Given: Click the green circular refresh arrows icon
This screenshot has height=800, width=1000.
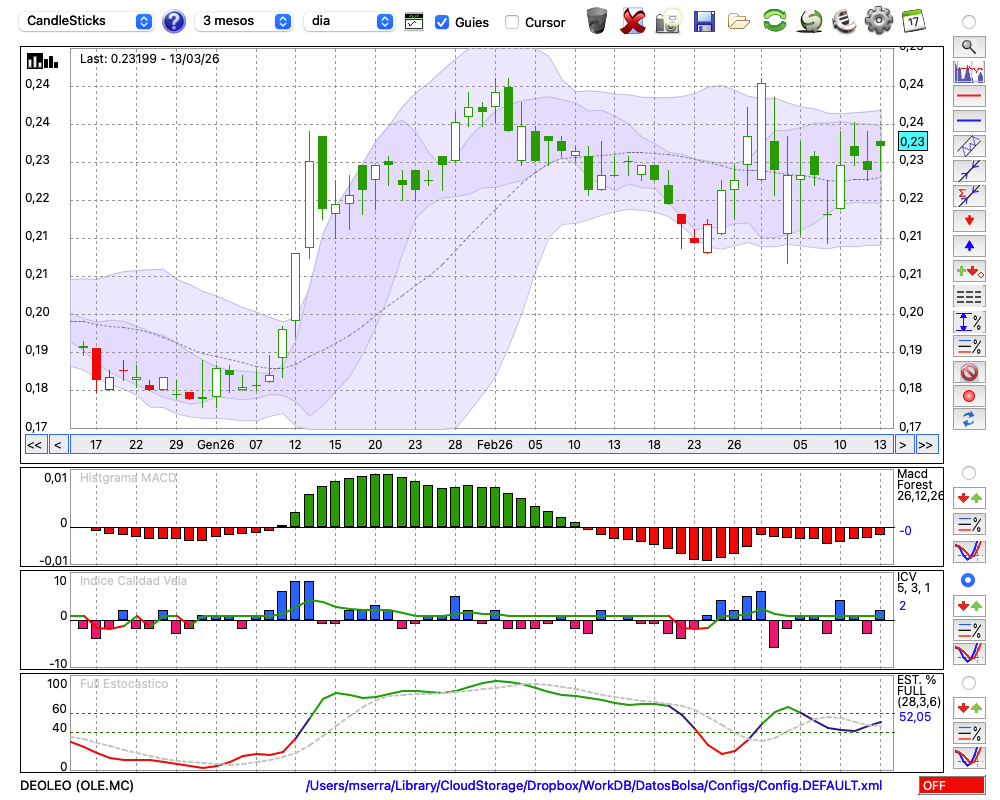Looking at the screenshot, I should pyautogui.click(x=774, y=21).
